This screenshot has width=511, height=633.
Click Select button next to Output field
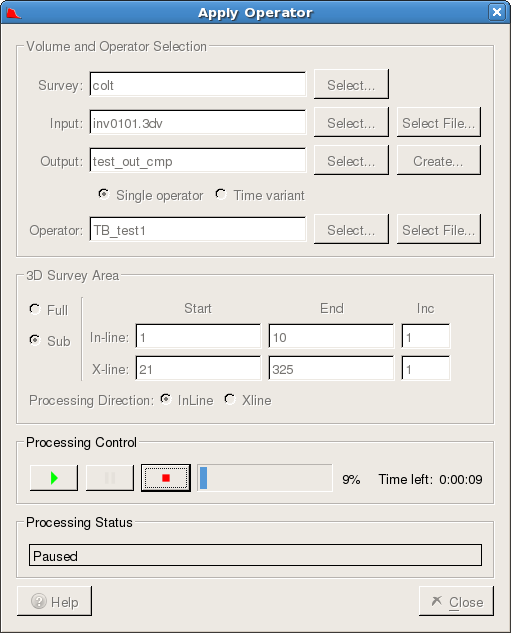tap(351, 160)
